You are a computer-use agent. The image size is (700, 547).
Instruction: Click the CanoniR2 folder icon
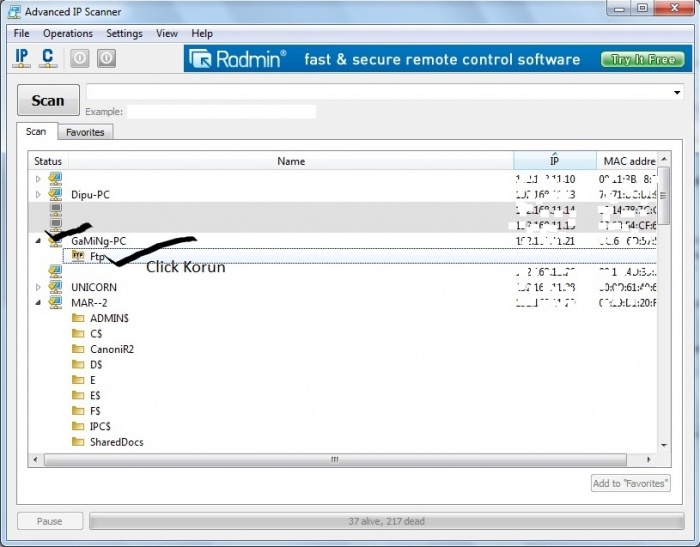tap(78, 349)
